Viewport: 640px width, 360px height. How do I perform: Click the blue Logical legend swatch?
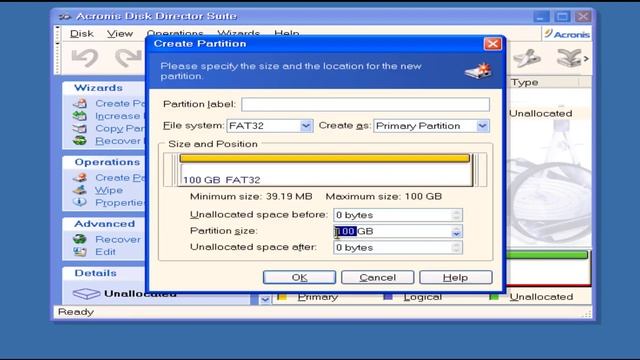pos(388,297)
